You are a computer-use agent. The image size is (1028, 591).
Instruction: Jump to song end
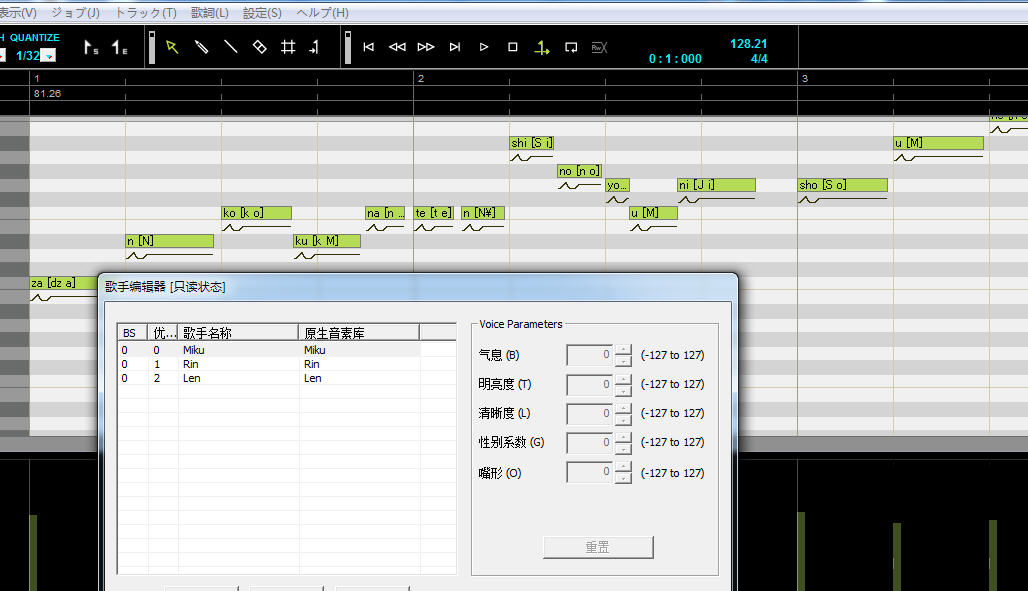[x=455, y=47]
